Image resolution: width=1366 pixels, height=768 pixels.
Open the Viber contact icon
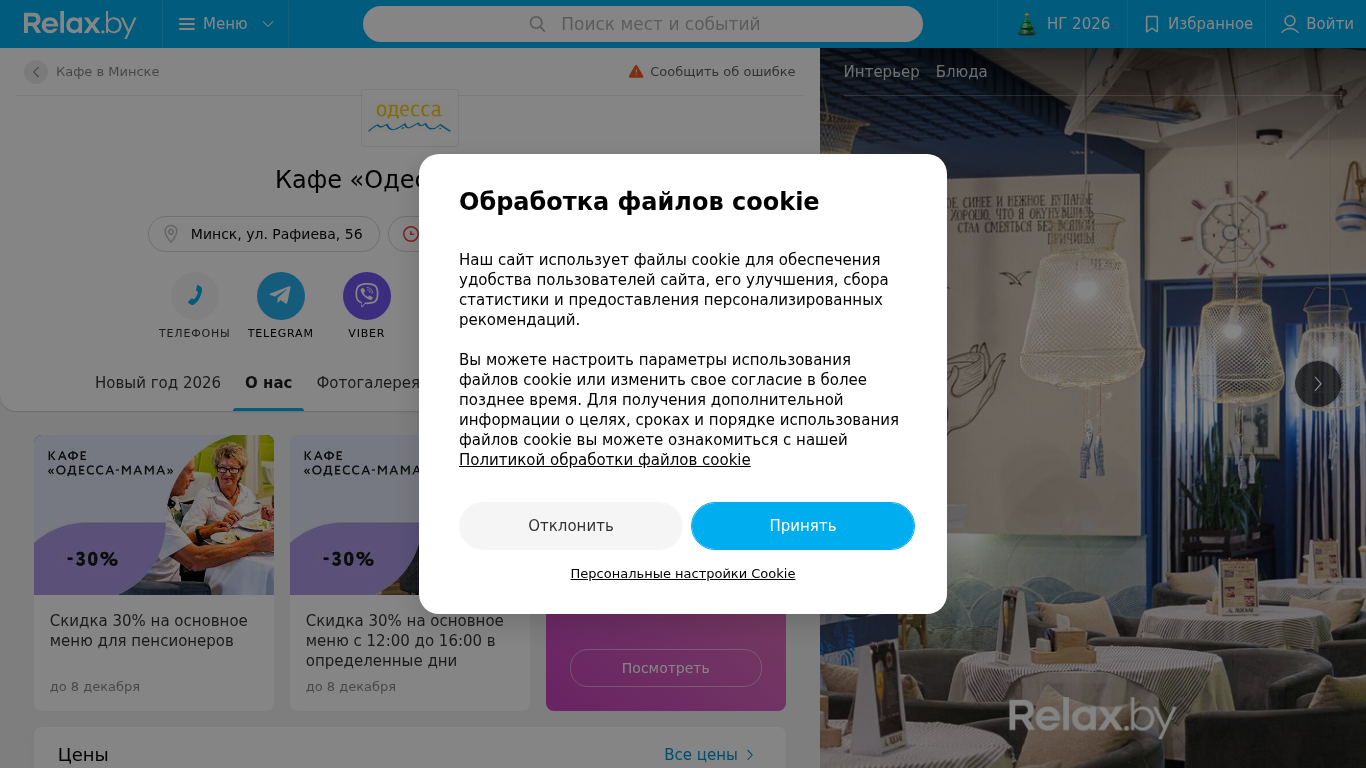(x=367, y=296)
